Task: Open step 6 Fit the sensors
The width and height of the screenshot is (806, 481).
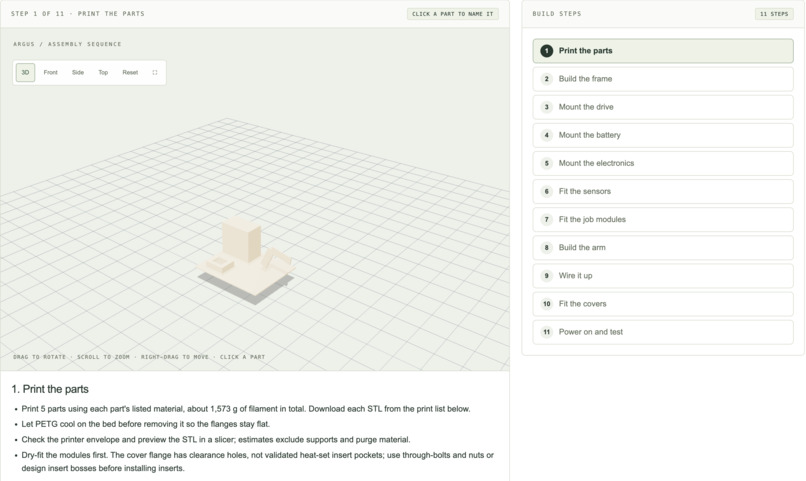Action: [663, 191]
